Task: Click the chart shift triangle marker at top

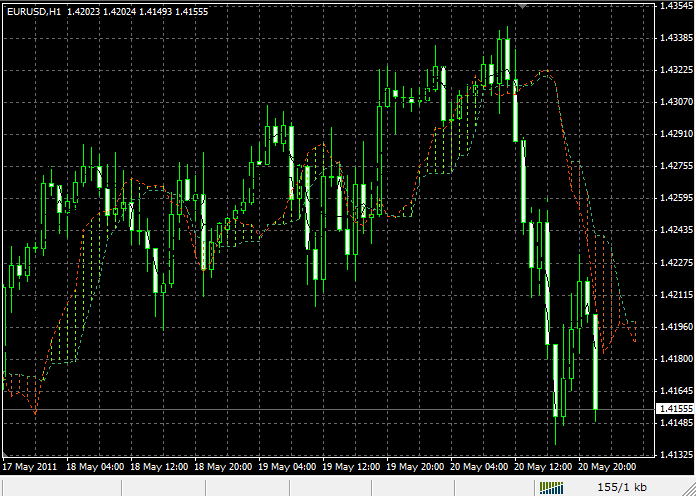Action: coord(523,6)
